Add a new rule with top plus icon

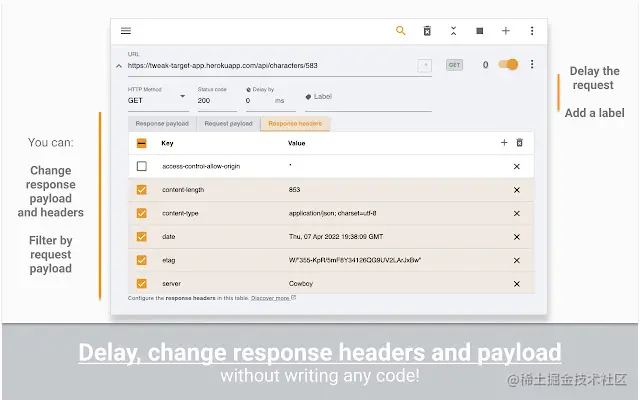pyautogui.click(x=506, y=31)
